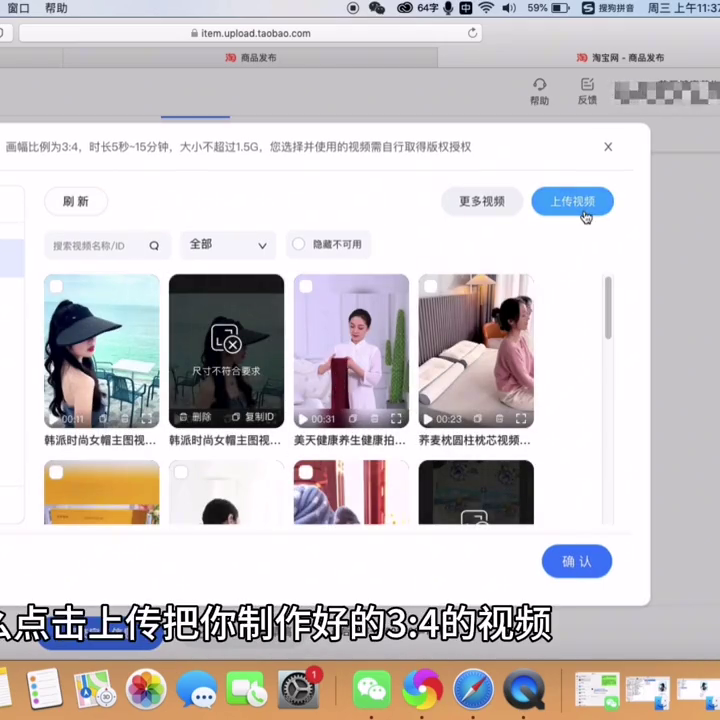Fullscreen icon on 00:23 pillow video
The image size is (720, 720).
[x=521, y=418]
